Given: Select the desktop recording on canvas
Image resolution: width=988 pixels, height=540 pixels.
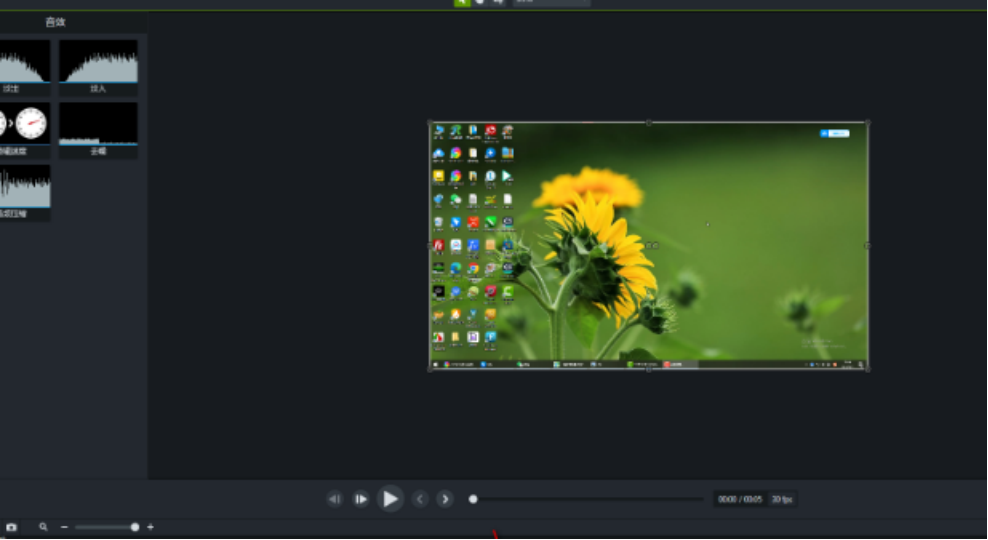Looking at the screenshot, I should click(x=649, y=245).
